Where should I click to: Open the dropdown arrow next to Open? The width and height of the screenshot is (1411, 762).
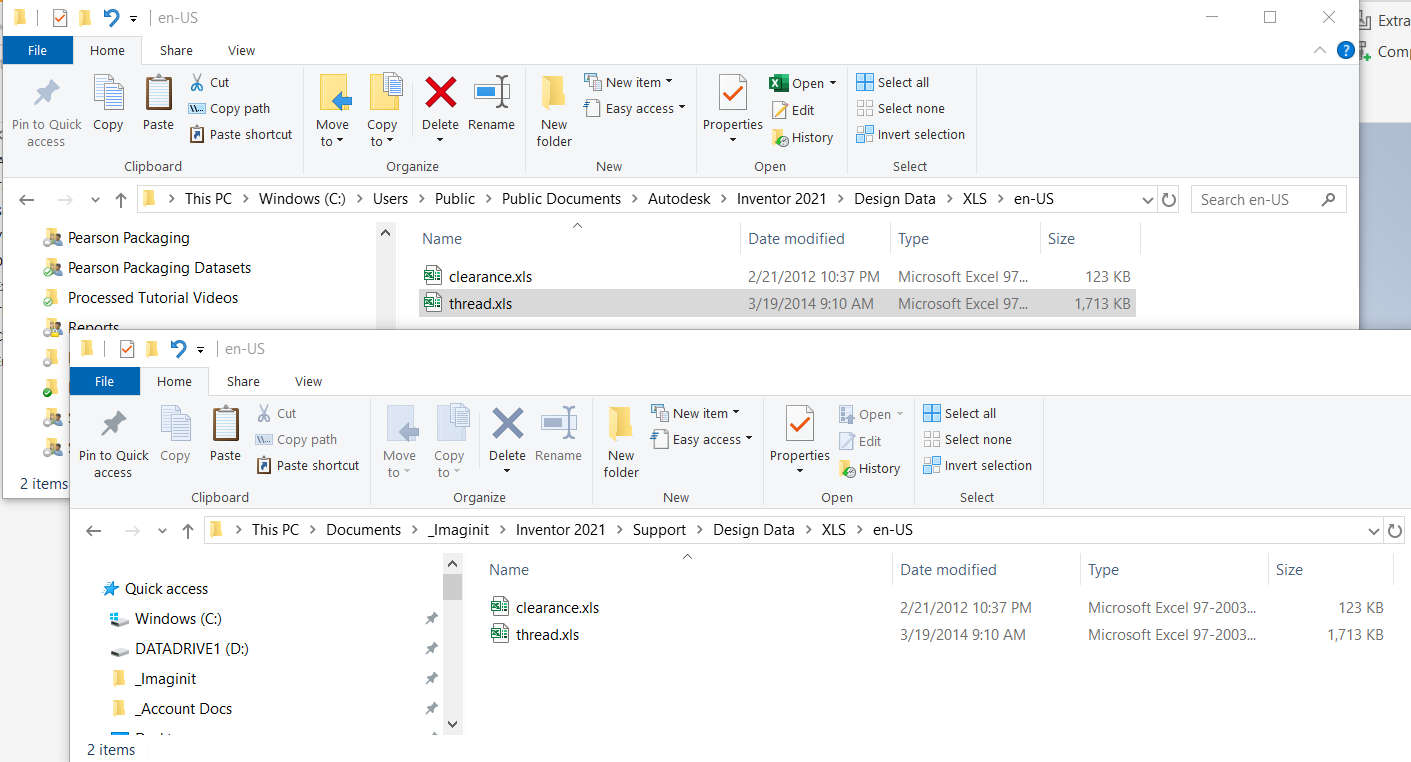coord(833,82)
